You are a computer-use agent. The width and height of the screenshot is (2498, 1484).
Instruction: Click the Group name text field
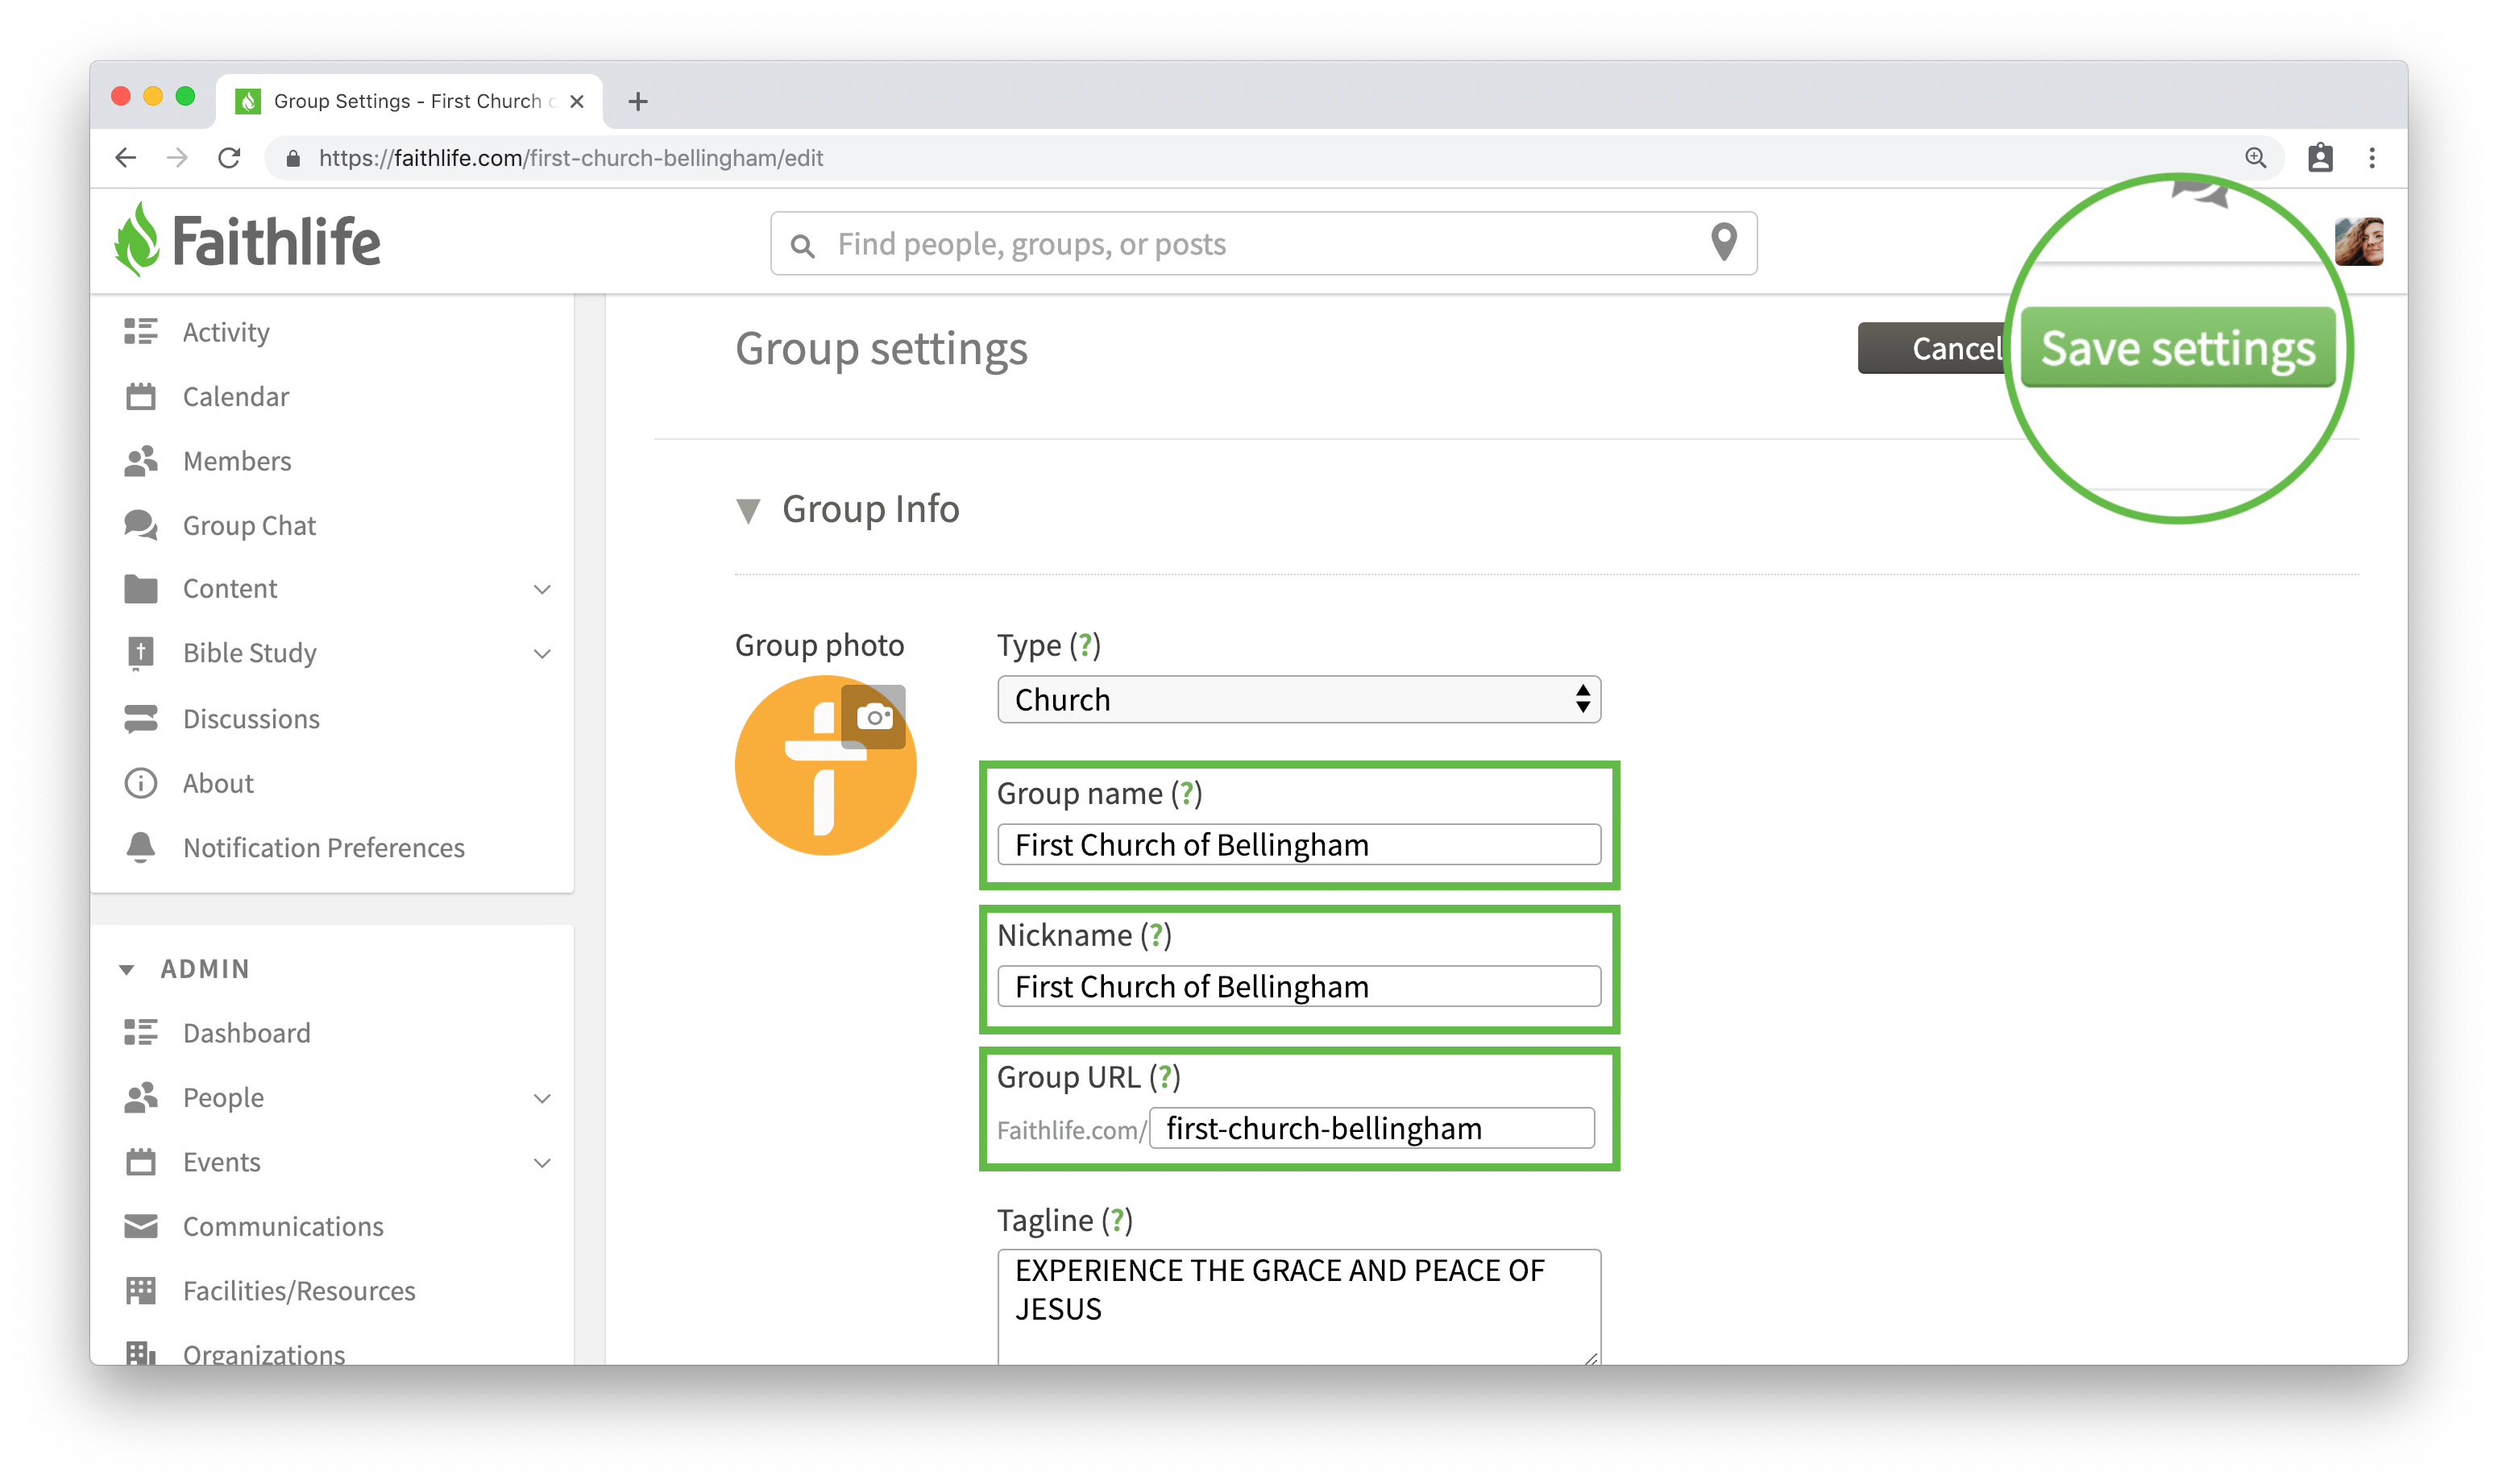pos(1298,844)
